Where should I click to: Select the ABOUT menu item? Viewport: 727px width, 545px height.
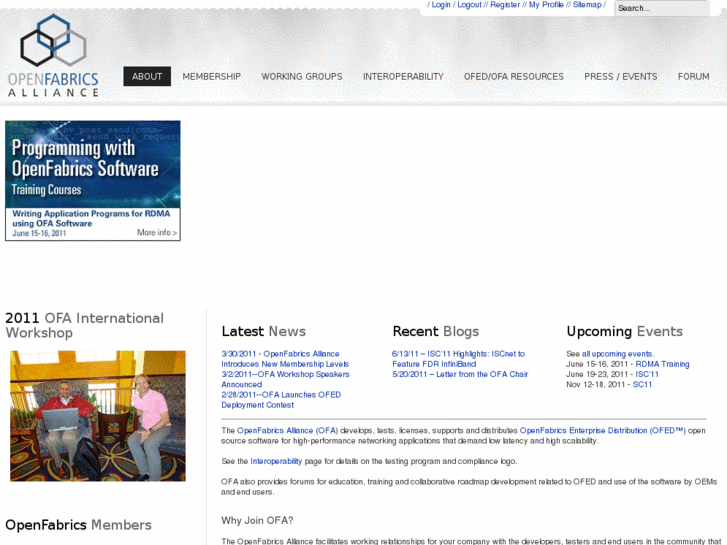pyautogui.click(x=147, y=76)
